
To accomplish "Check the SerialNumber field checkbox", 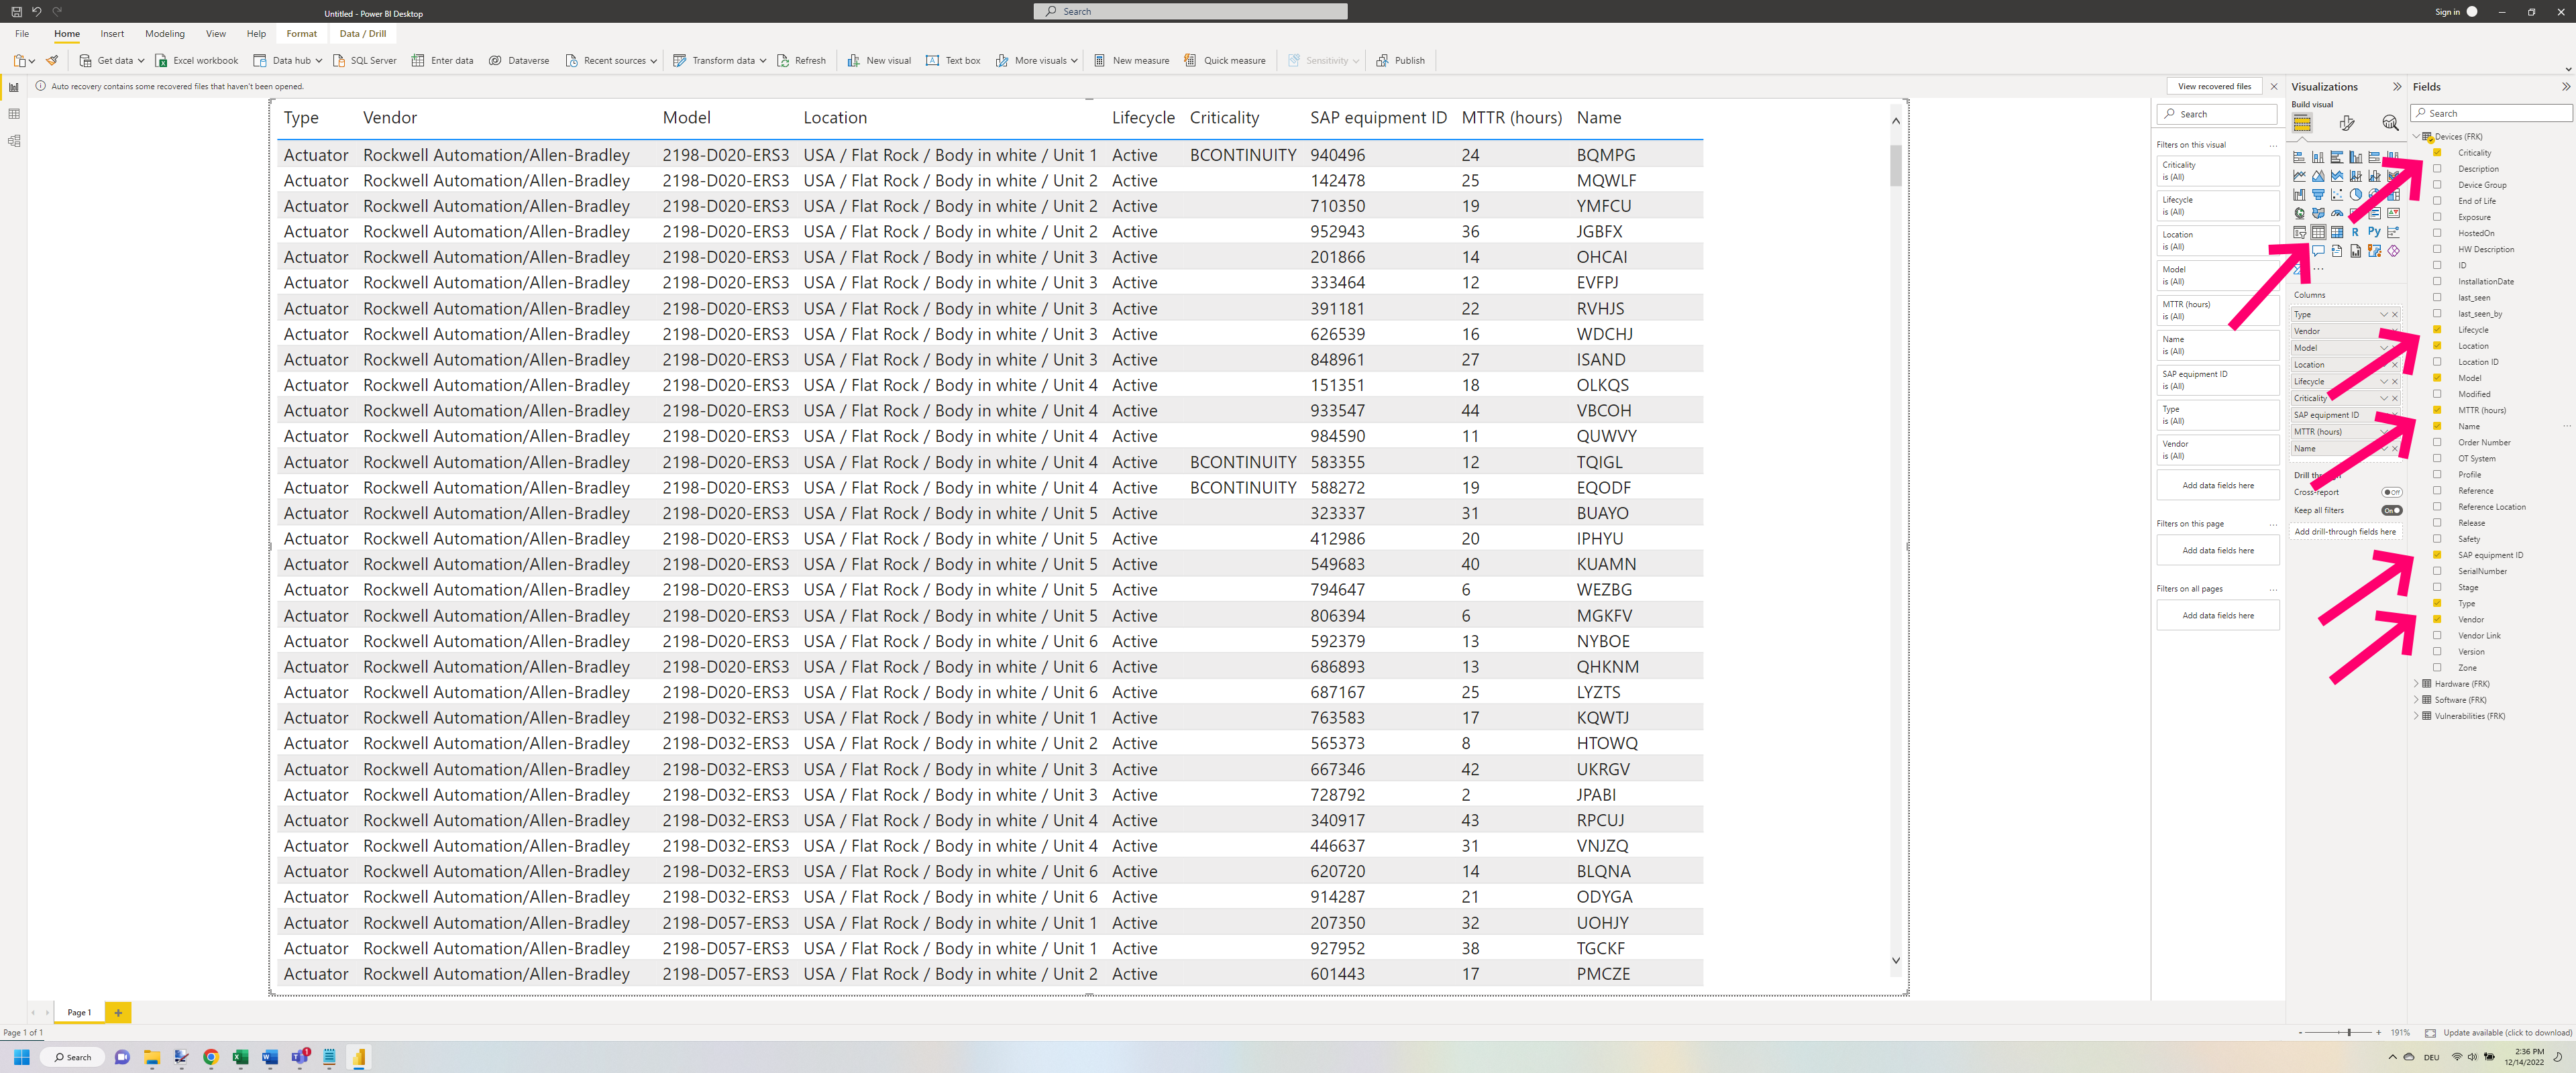I will (2437, 571).
